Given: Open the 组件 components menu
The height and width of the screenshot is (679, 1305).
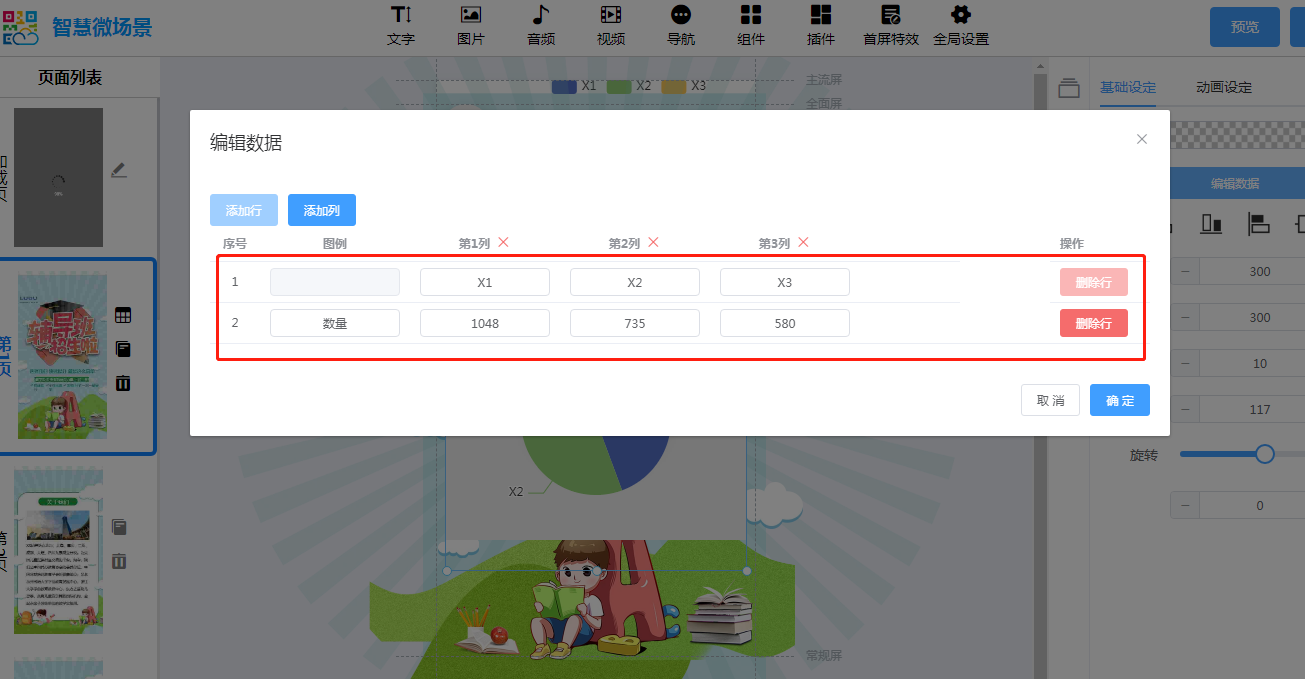Looking at the screenshot, I should click(x=750, y=25).
